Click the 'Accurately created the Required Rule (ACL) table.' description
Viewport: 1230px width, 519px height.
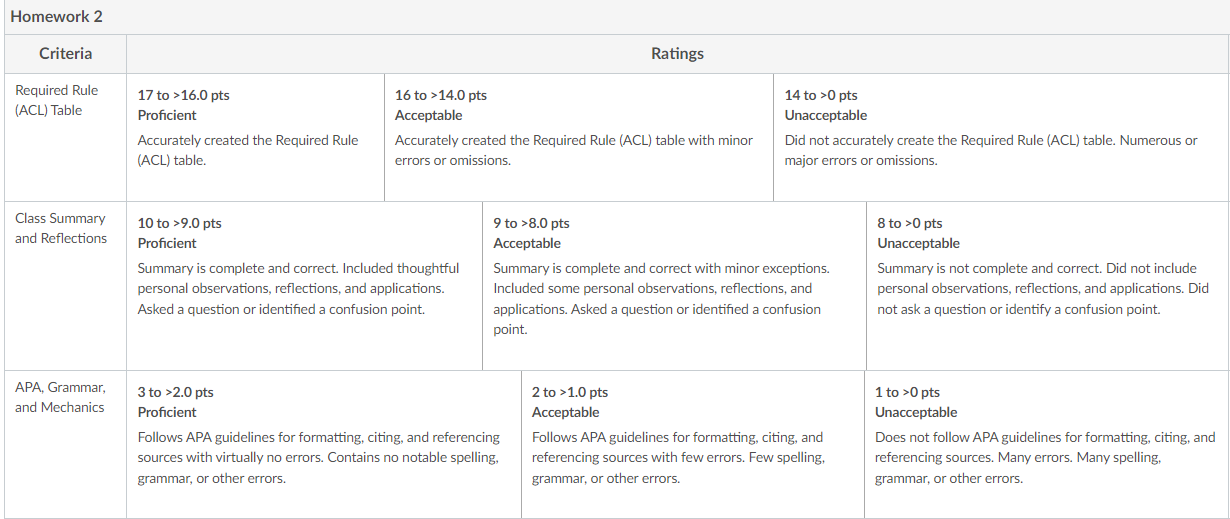(248, 150)
